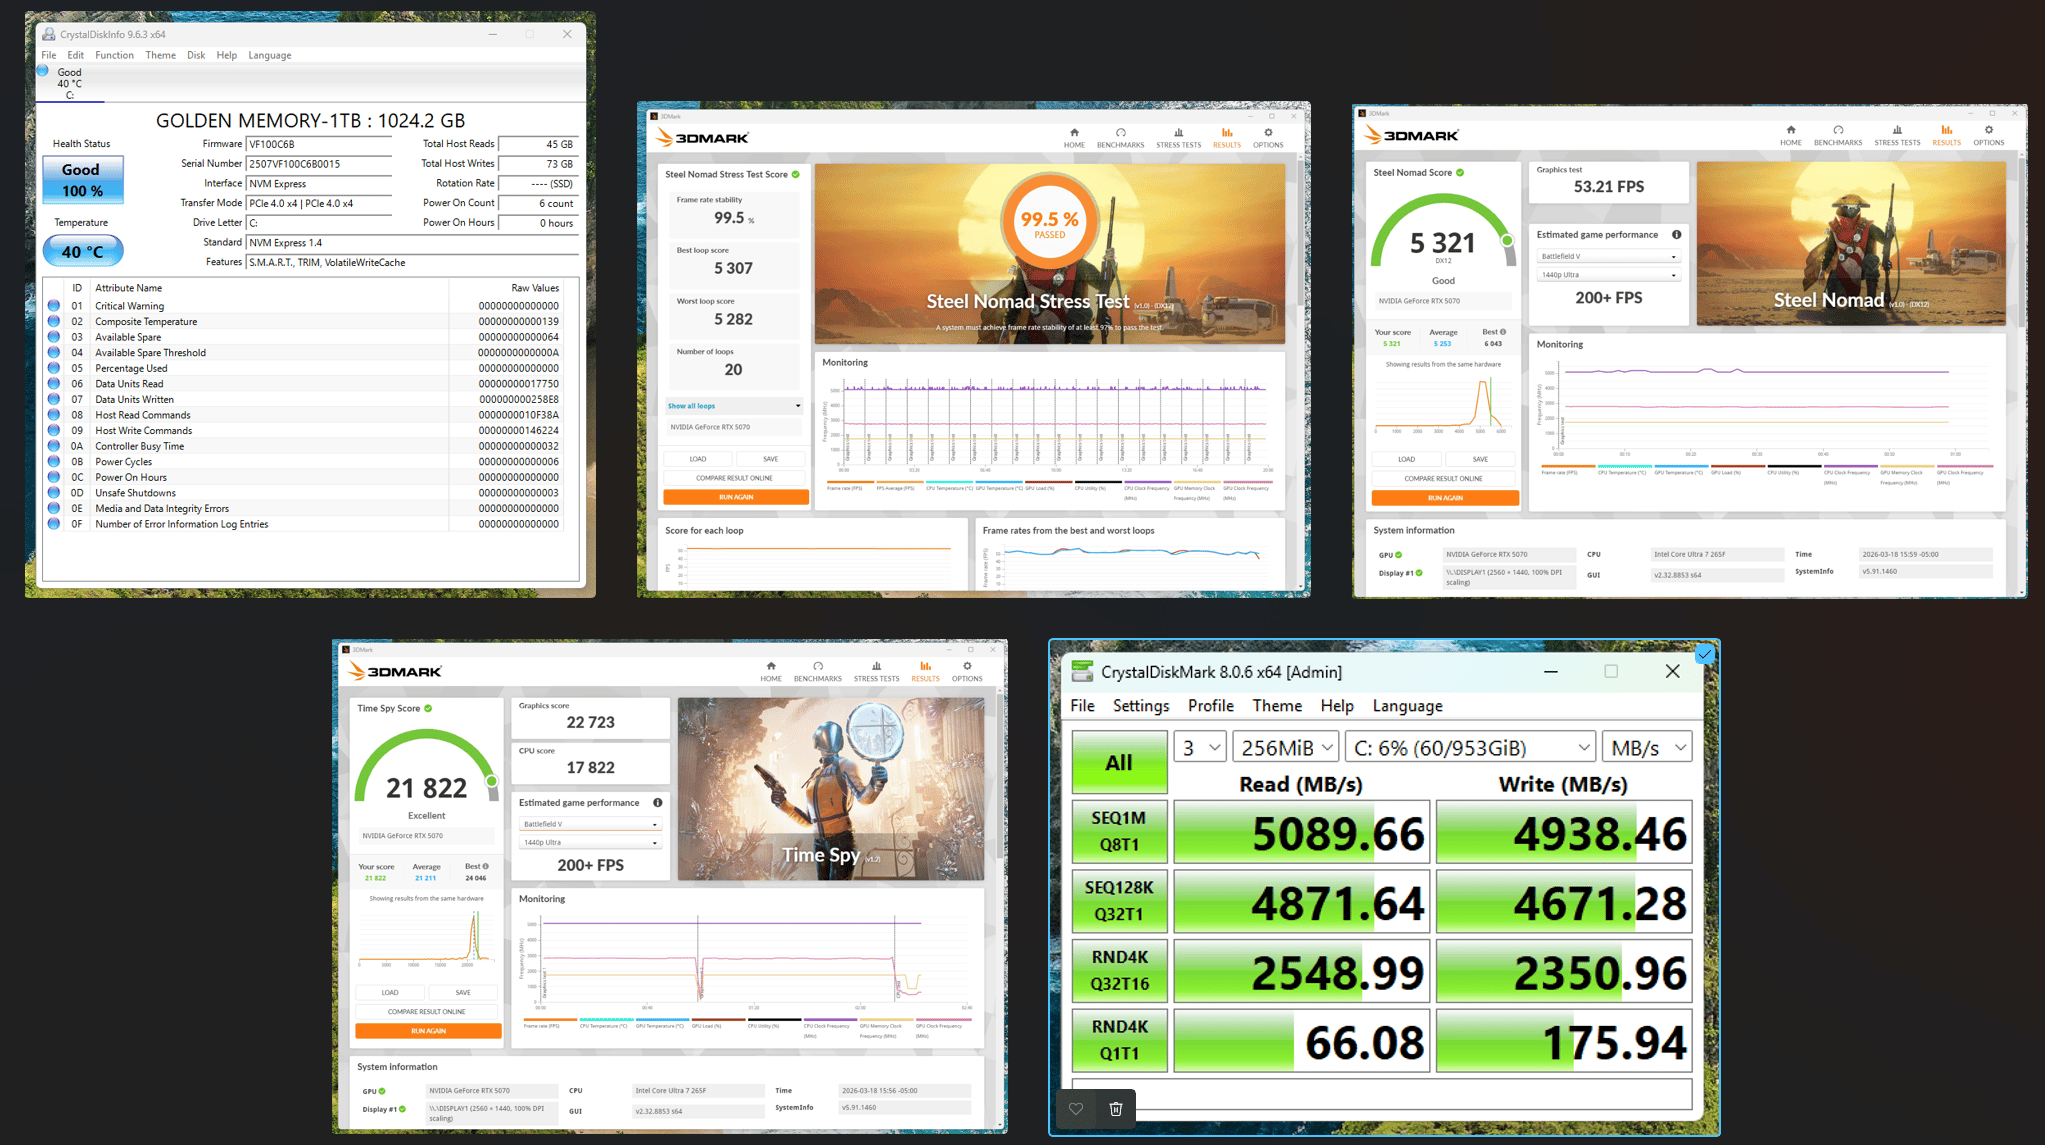Click Results icon in Steel Nomad 5 321 window
The width and height of the screenshot is (2045, 1145).
point(1946,135)
